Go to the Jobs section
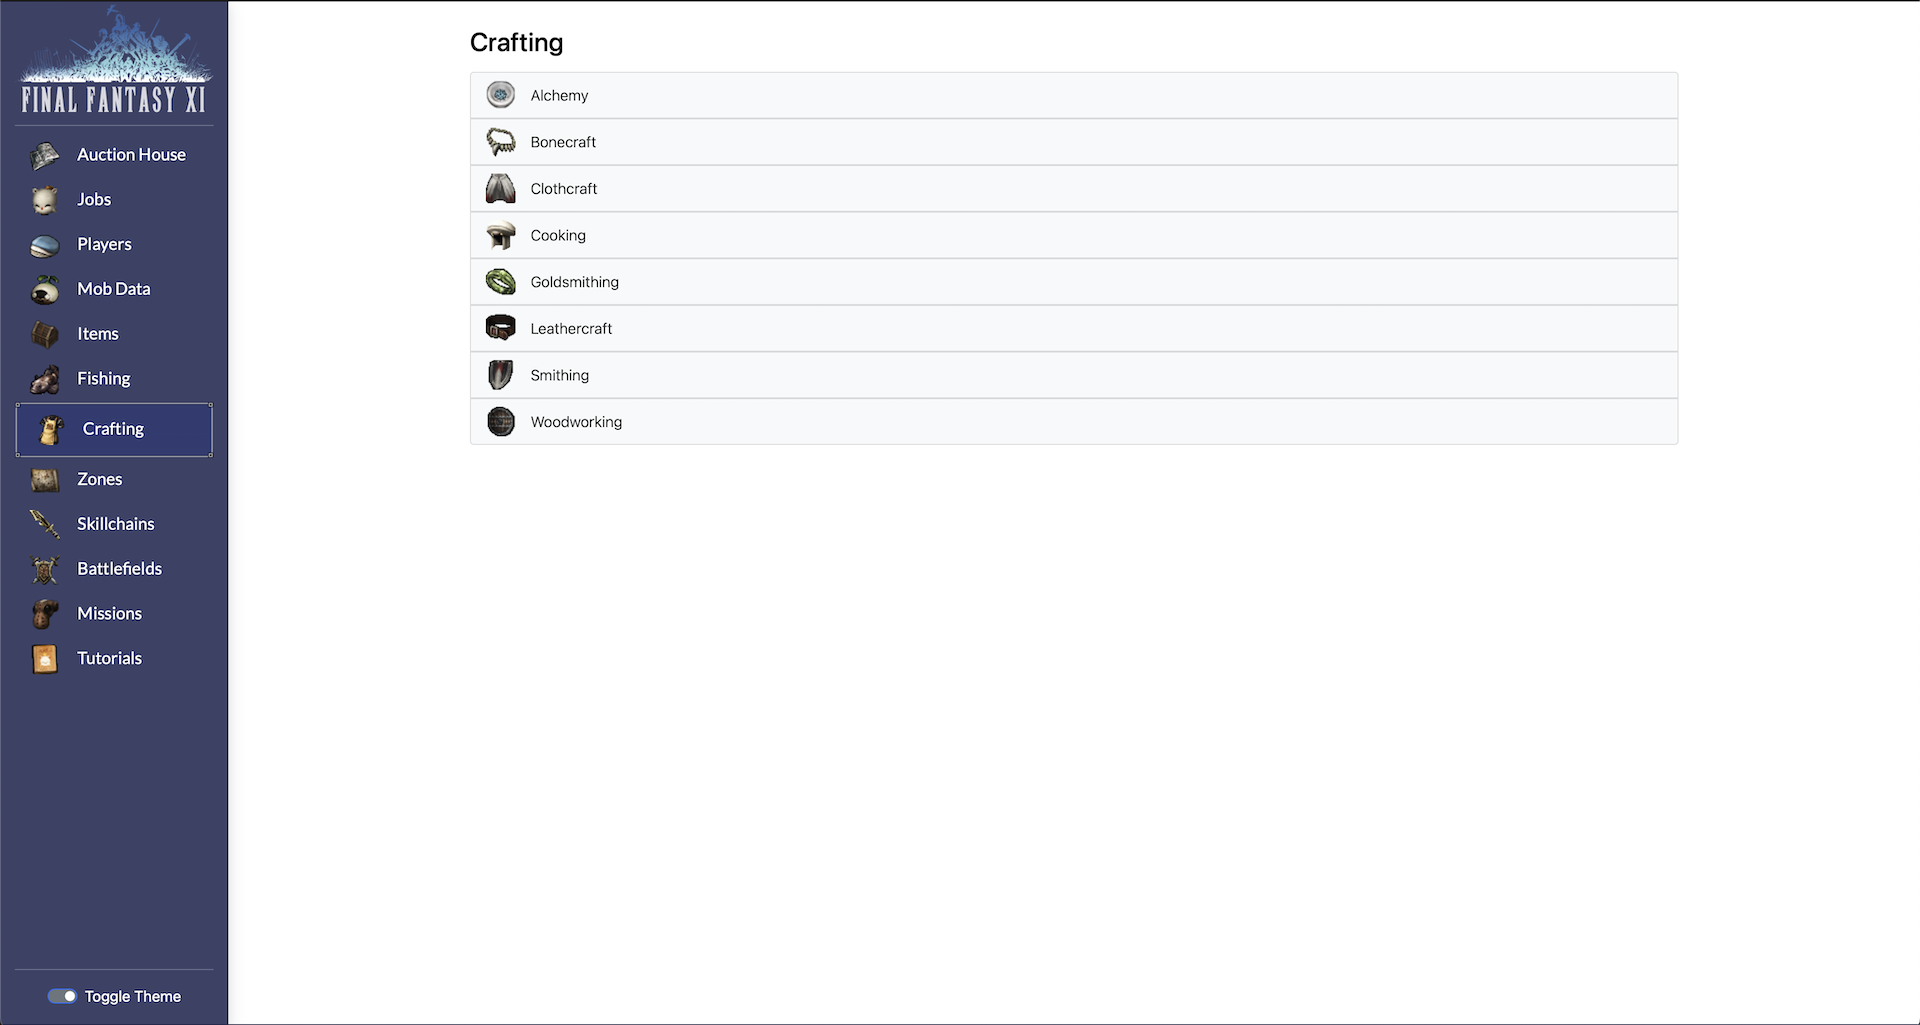This screenshot has width=1920, height=1025. pyautogui.click(x=94, y=200)
